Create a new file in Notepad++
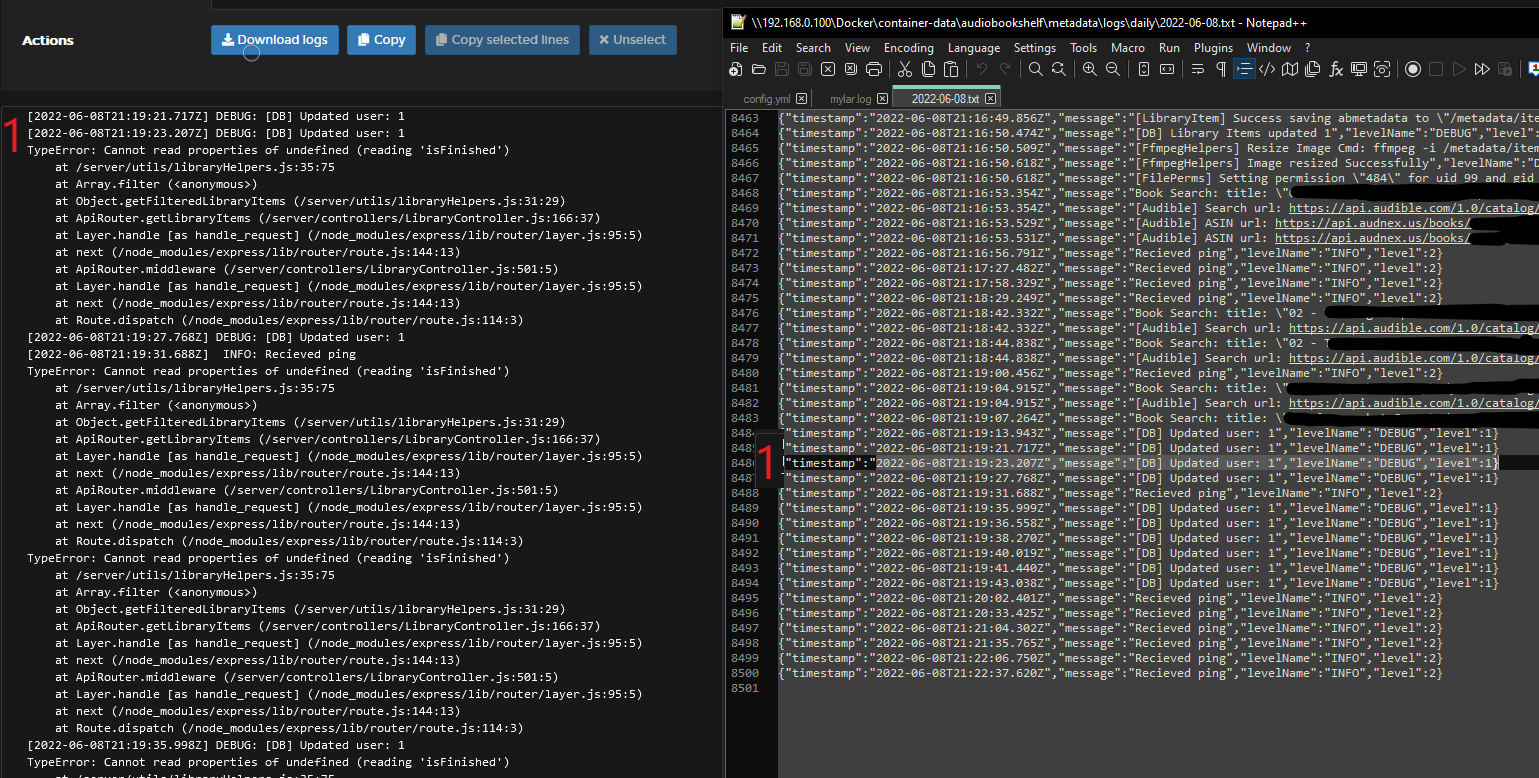1539x778 pixels. pyautogui.click(x=737, y=69)
